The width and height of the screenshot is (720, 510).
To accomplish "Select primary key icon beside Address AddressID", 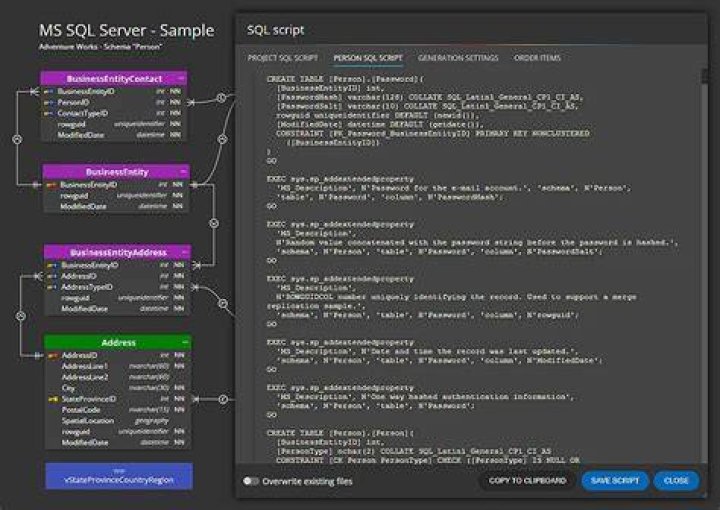I will pos(53,355).
